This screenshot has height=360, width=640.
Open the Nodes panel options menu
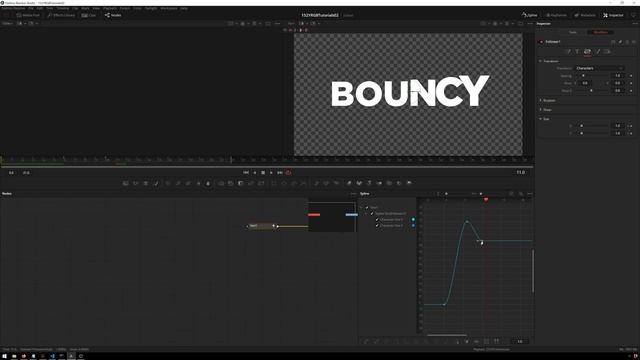click(353, 194)
